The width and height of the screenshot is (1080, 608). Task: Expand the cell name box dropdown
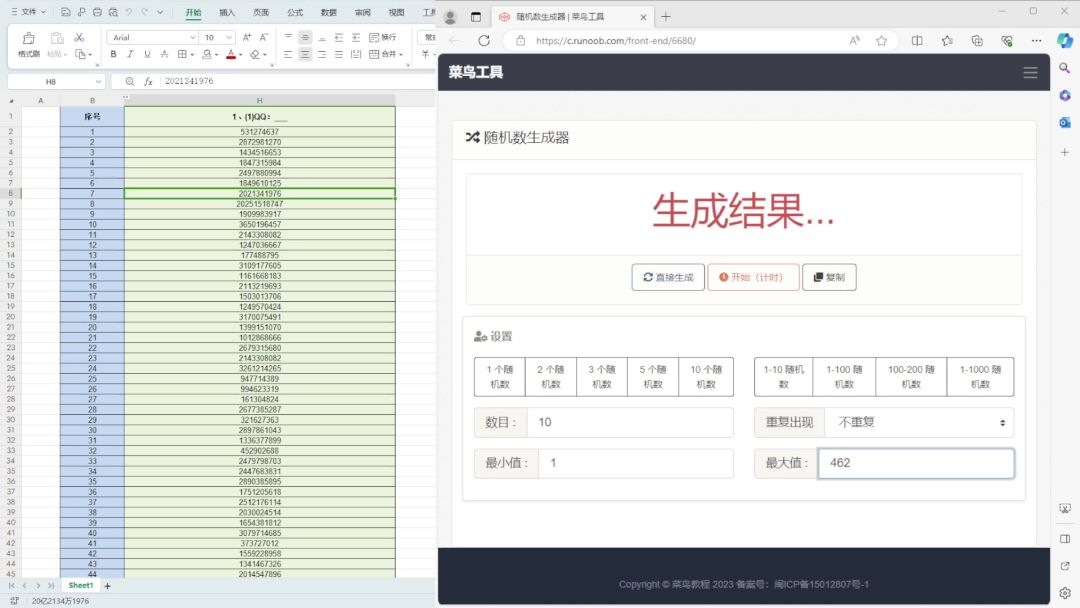(98, 81)
